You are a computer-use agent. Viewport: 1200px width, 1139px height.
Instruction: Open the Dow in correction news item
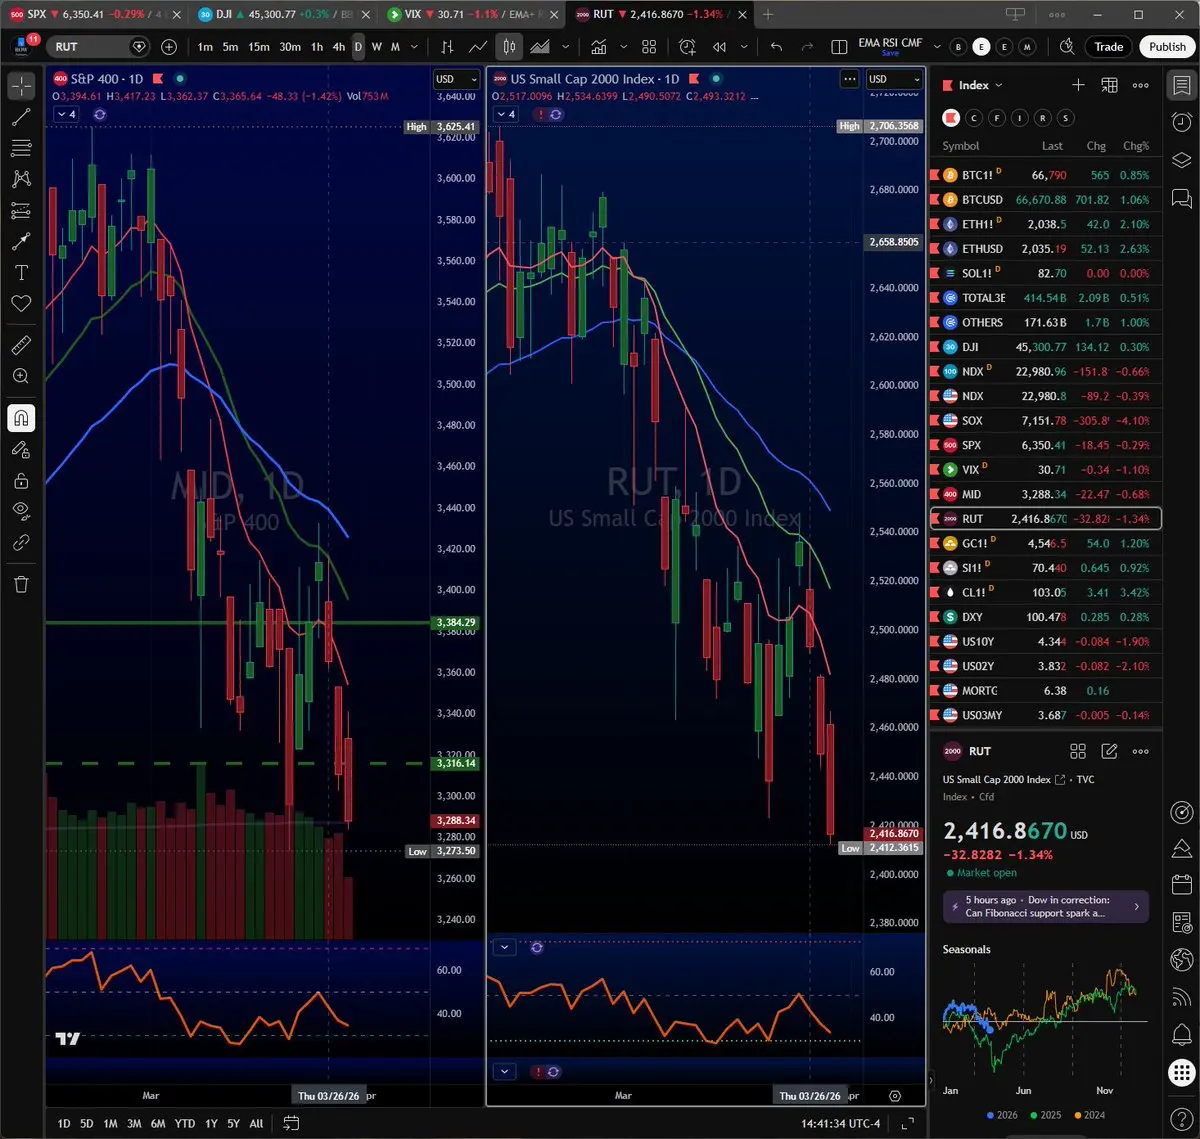1045,907
